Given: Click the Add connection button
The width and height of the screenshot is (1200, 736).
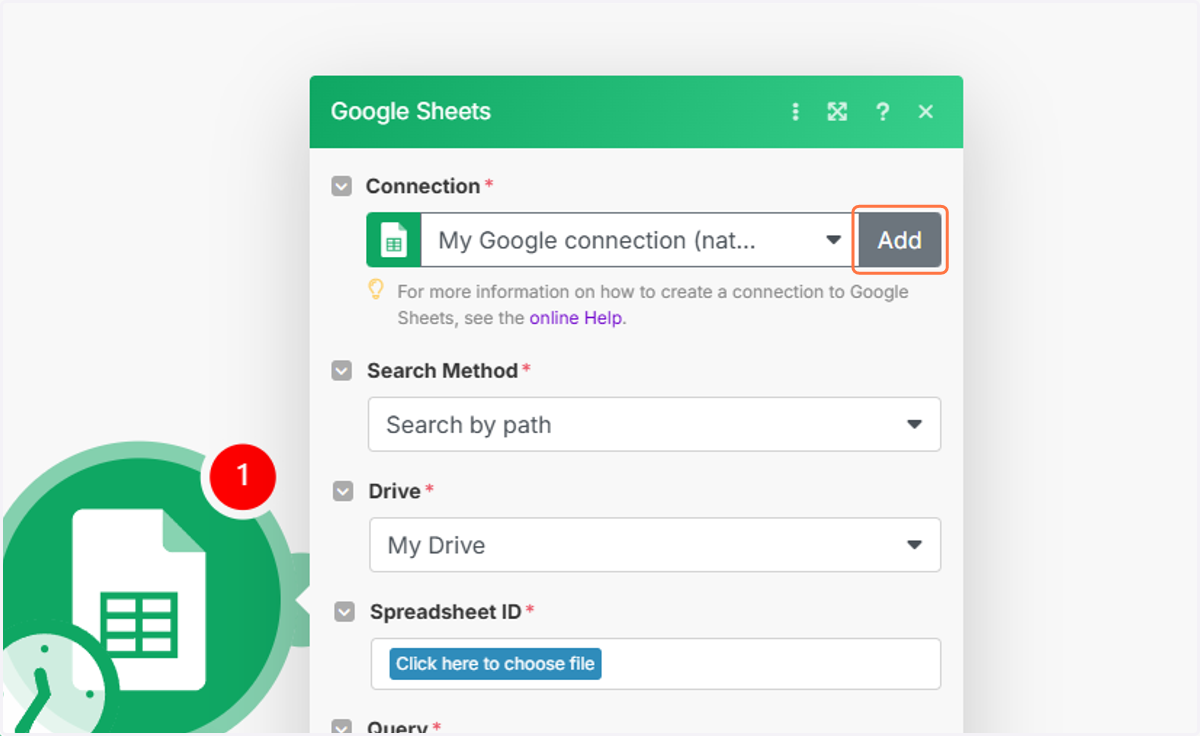Looking at the screenshot, I should pos(899,240).
